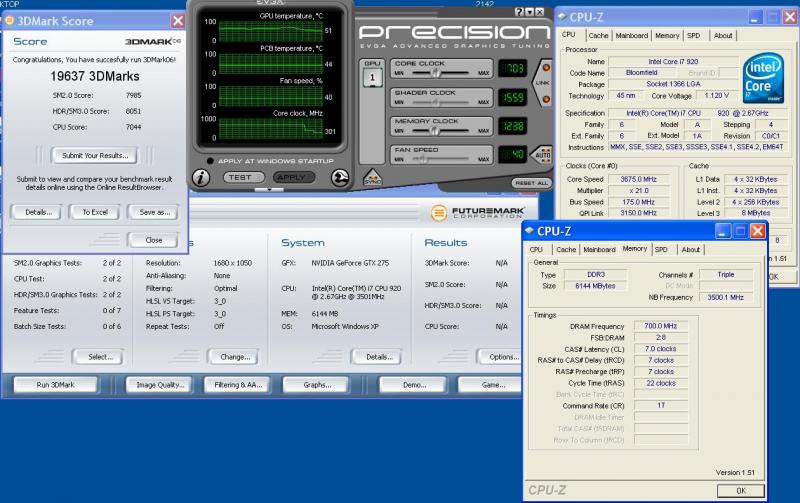Select Memory tab in rear CPU-Z window
Screen dimensions: 800x503
pos(667,35)
